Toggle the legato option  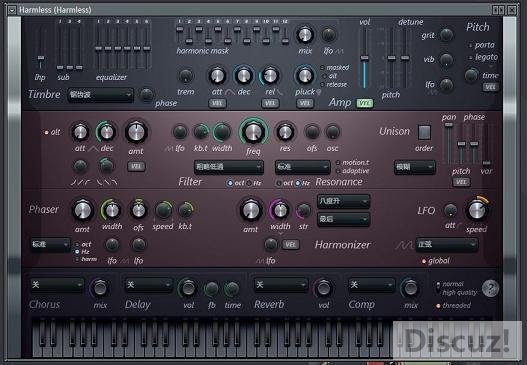[470, 58]
